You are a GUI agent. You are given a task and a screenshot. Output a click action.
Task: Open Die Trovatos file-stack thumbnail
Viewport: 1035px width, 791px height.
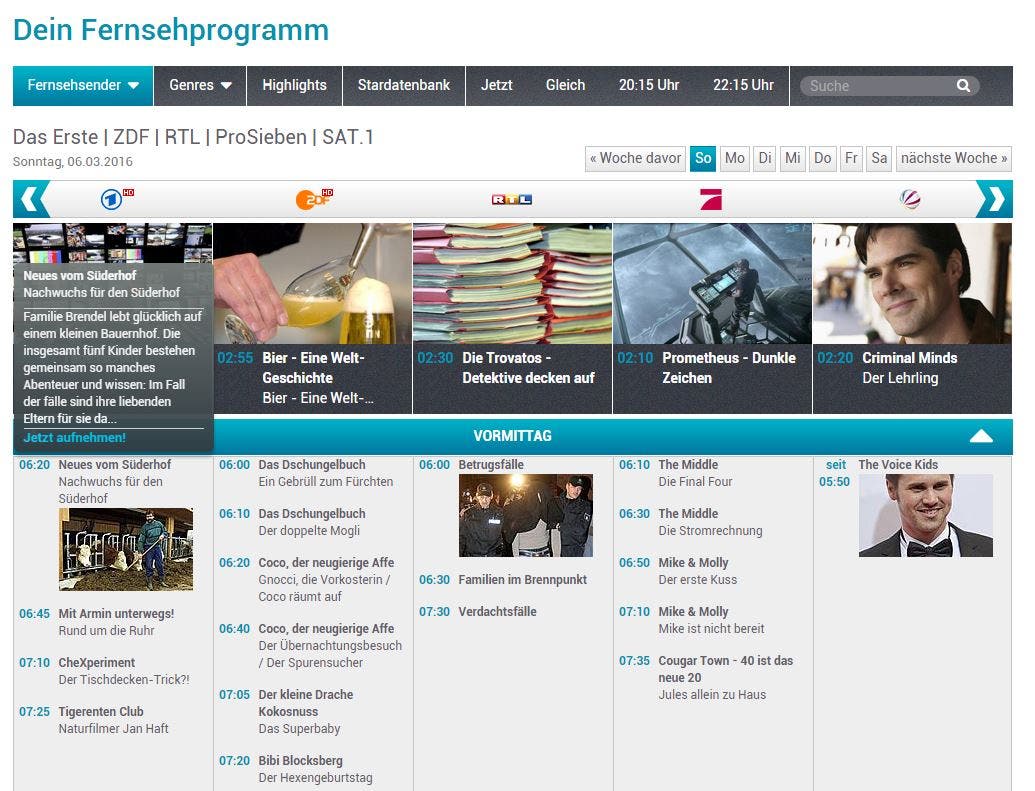tap(512, 283)
